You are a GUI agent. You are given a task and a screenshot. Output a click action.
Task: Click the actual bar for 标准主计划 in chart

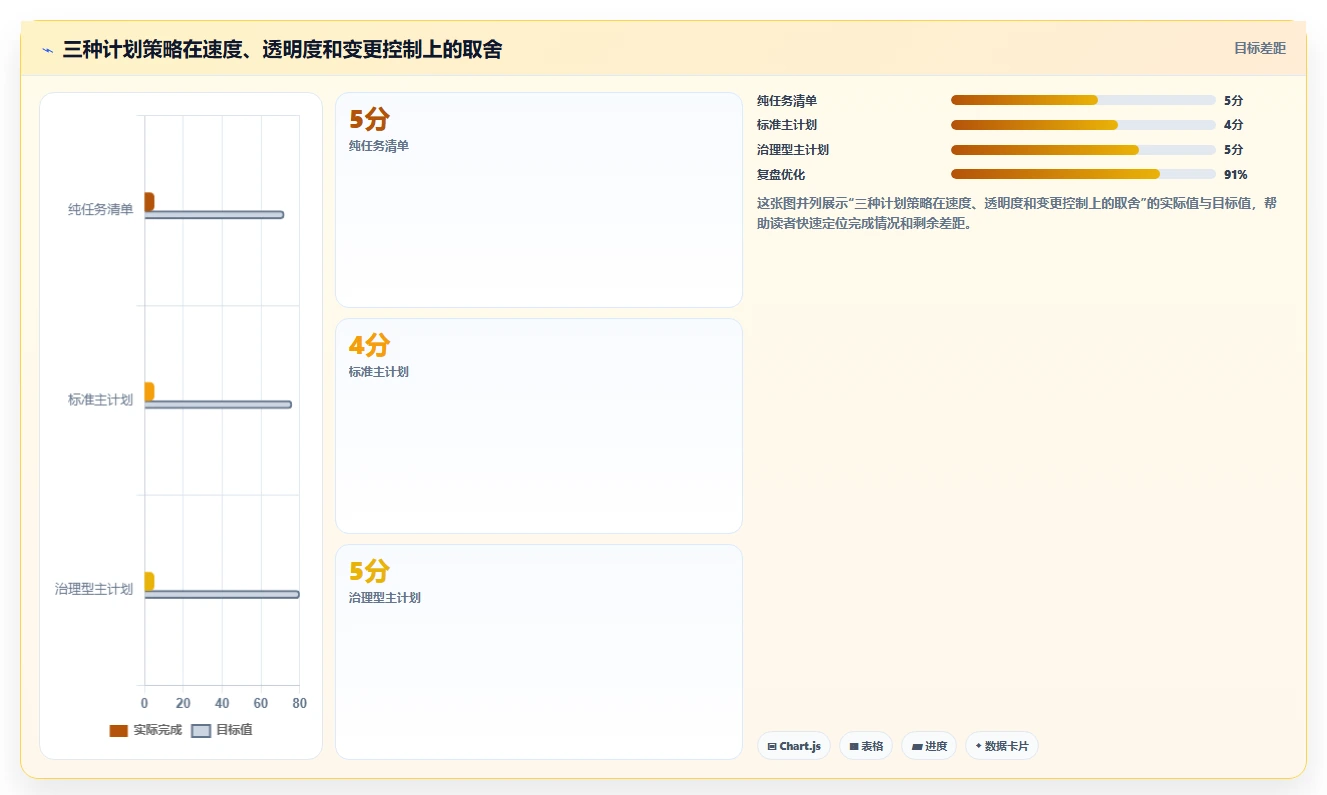pos(149,391)
